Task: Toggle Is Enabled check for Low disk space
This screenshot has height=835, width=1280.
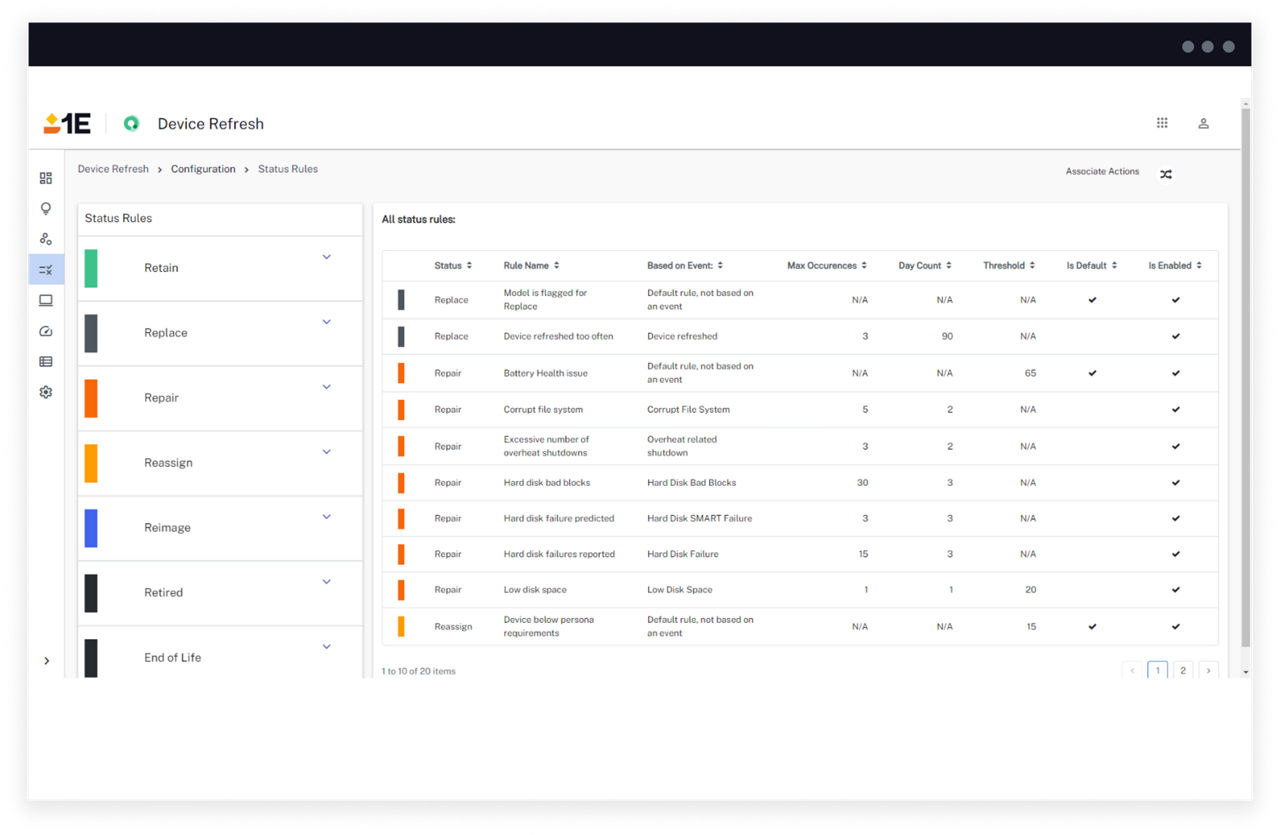Action: [1175, 590]
